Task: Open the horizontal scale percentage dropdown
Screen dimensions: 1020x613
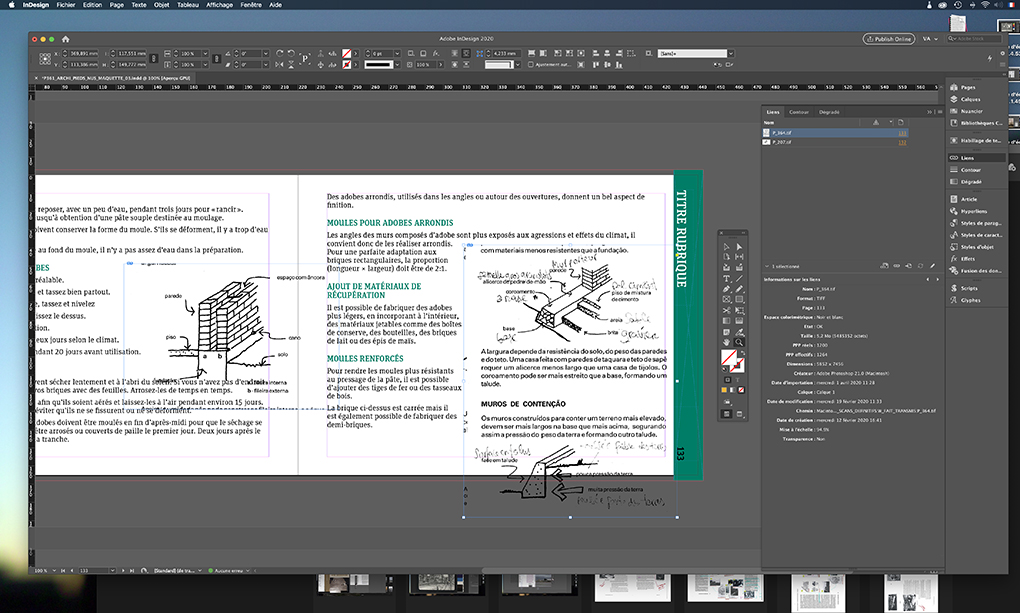Action: pyautogui.click(x=205, y=53)
